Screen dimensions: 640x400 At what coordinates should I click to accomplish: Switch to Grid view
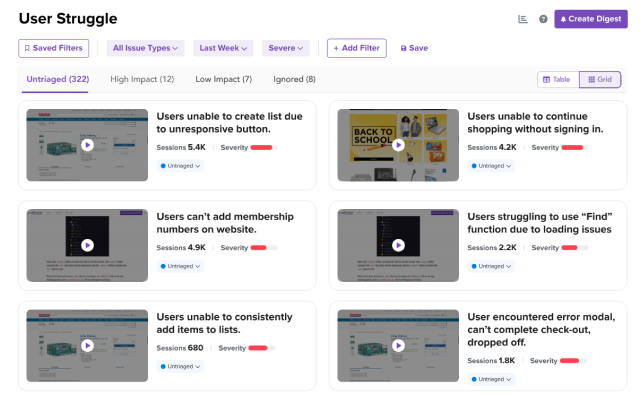tap(600, 80)
